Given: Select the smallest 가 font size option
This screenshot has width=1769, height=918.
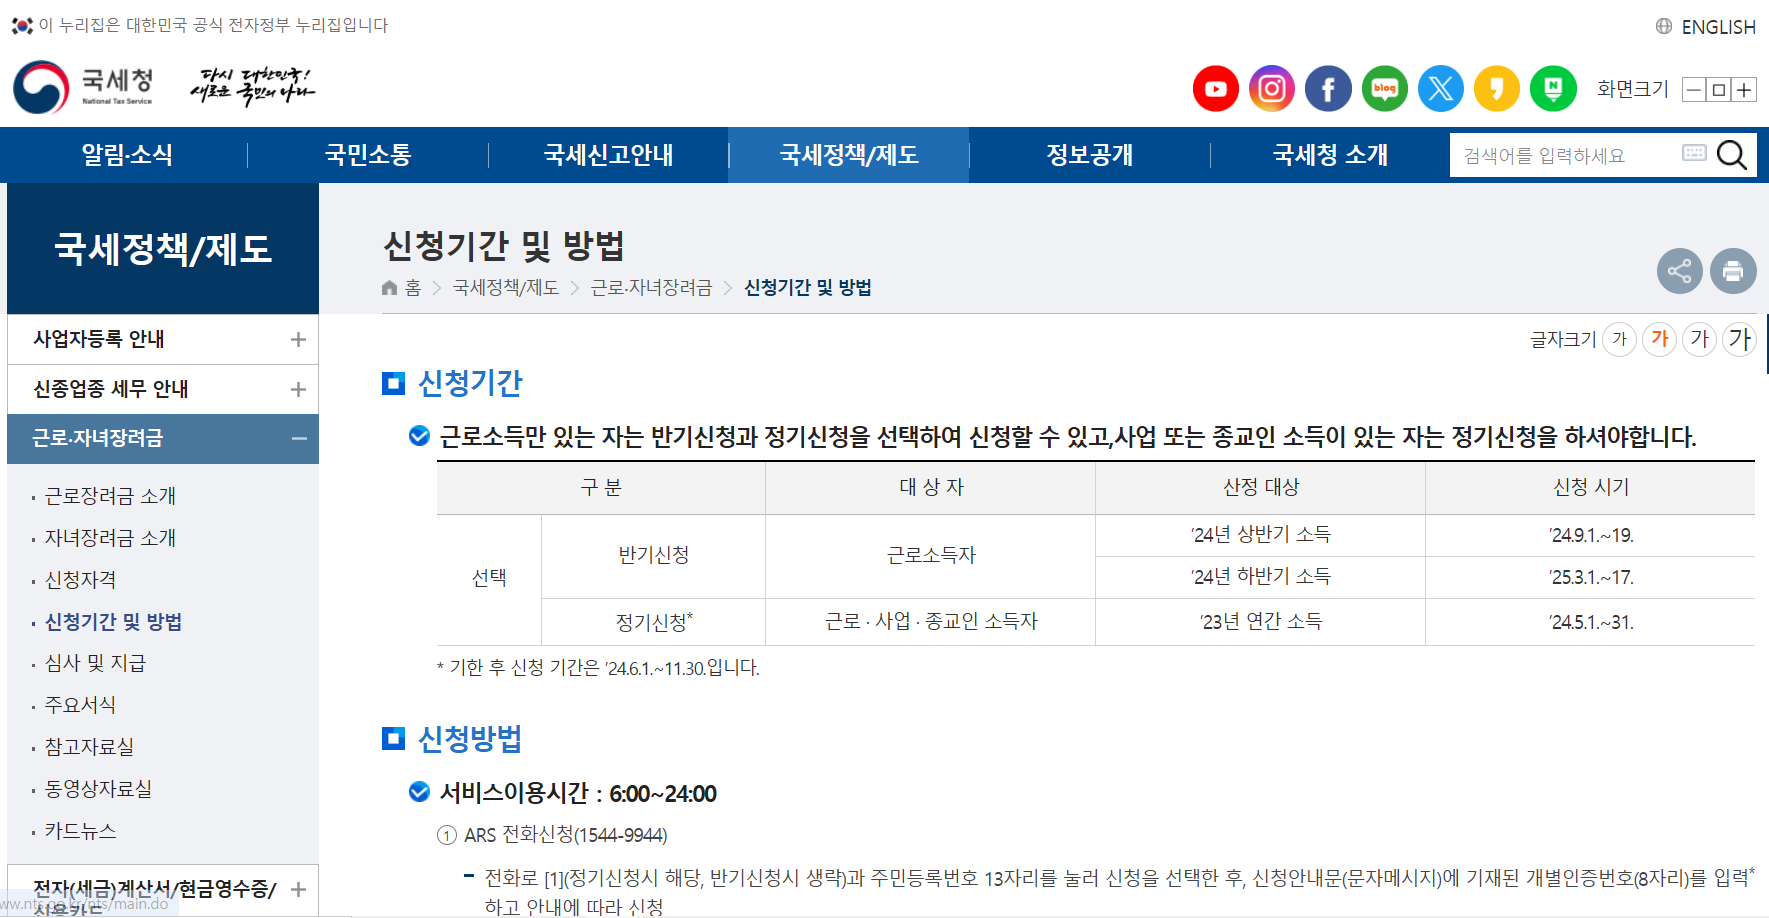Looking at the screenshot, I should pos(1620,339).
